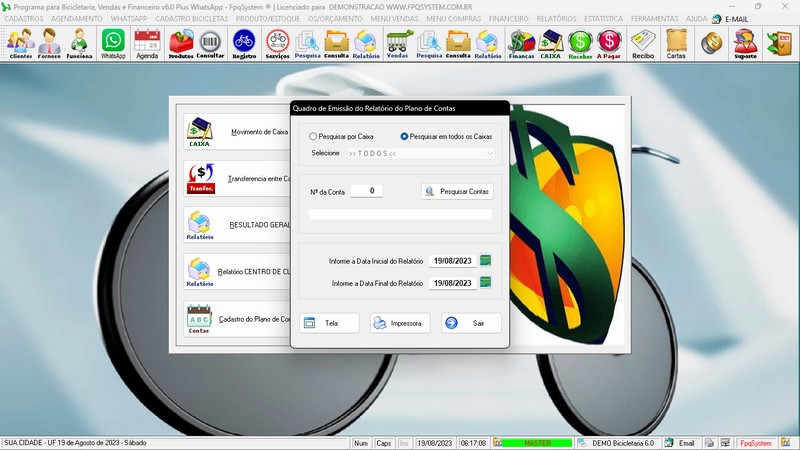Select the Pesquisar por Caixa radio option
This screenshot has width=800, height=450.
(314, 136)
